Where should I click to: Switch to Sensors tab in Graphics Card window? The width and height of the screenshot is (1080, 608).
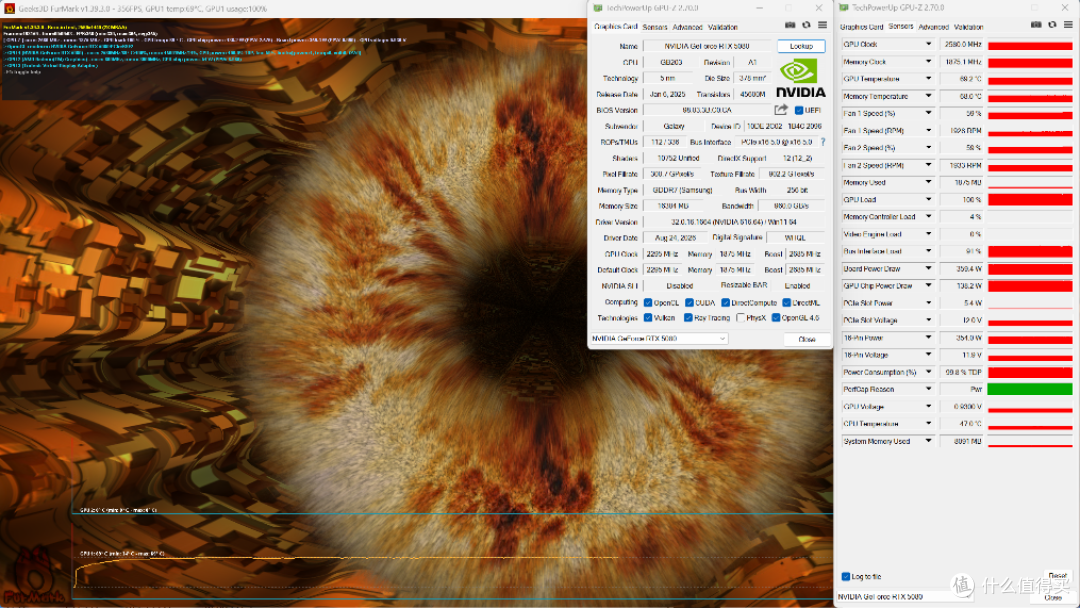[x=654, y=27]
